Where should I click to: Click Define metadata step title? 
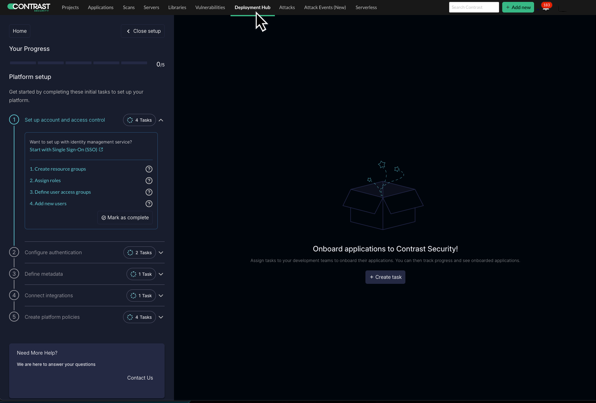(x=44, y=274)
